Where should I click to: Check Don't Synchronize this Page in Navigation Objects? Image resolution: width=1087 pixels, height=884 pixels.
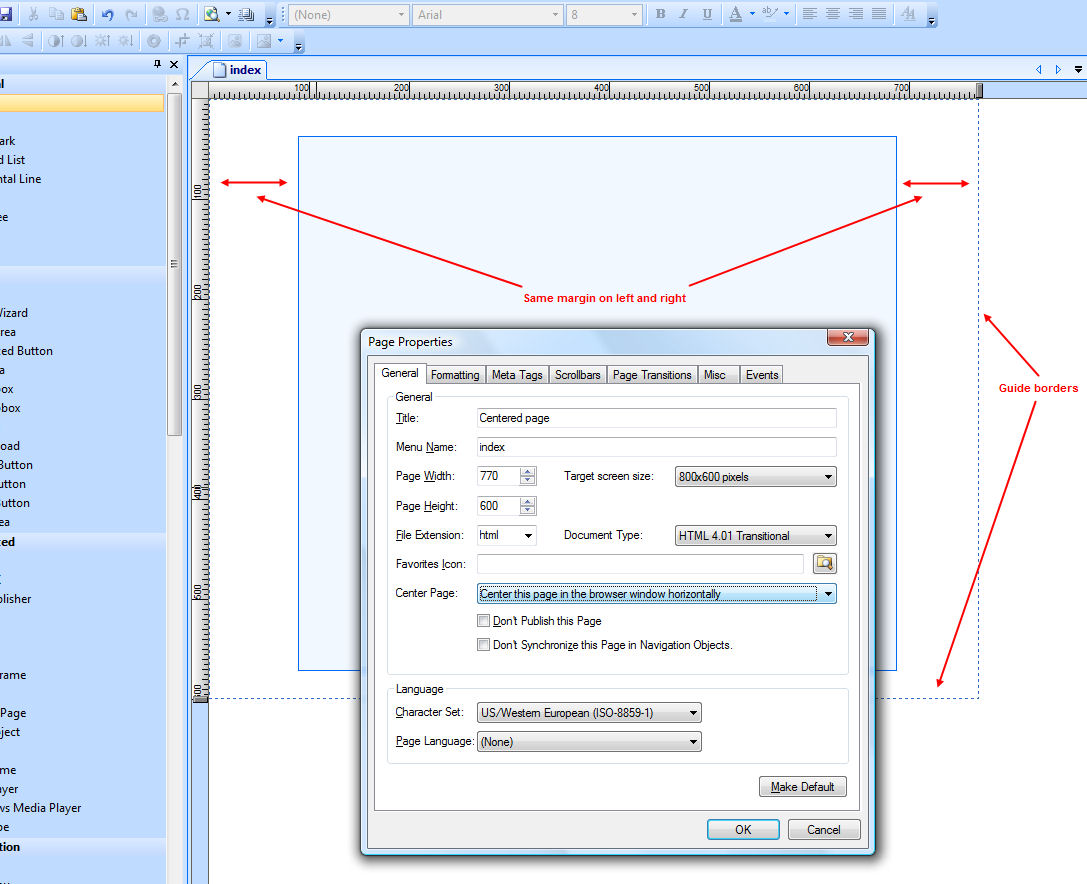coord(484,645)
